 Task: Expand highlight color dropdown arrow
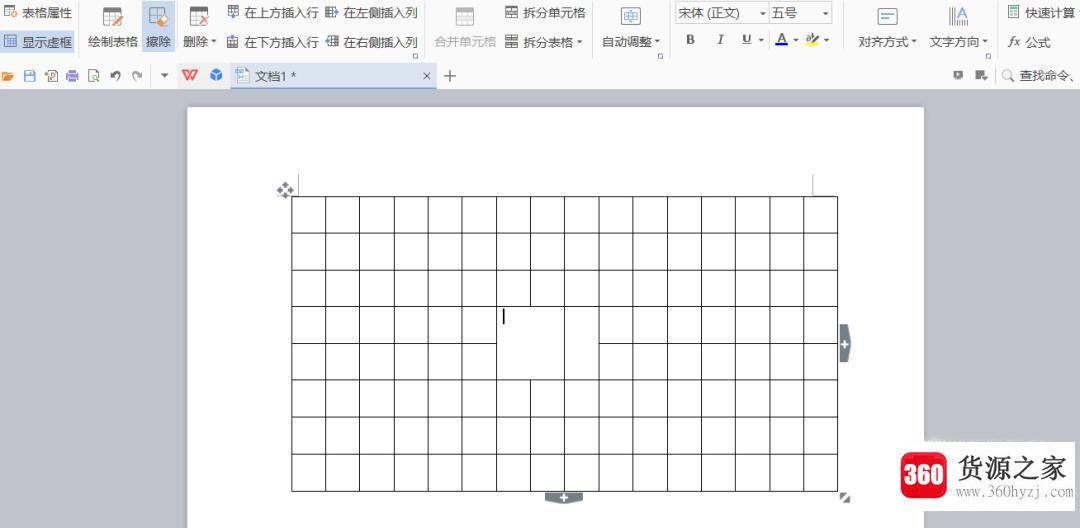(826, 41)
